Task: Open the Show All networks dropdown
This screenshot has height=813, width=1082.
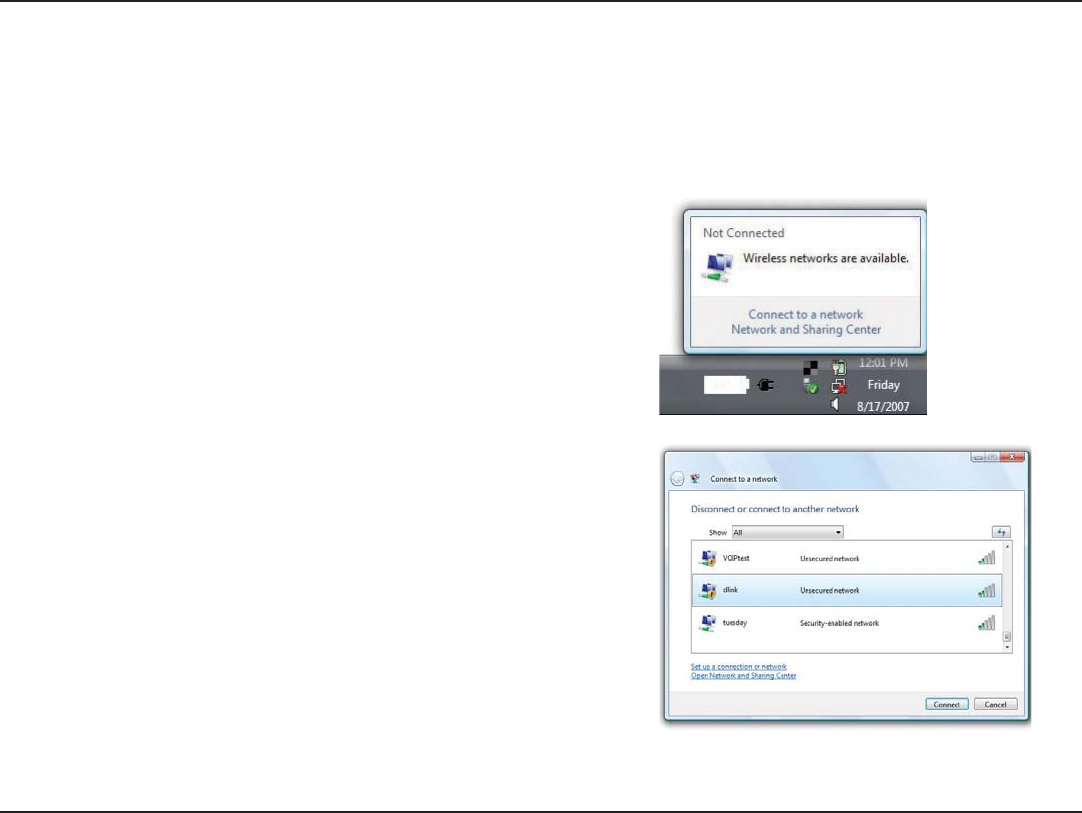Action: click(x=787, y=532)
